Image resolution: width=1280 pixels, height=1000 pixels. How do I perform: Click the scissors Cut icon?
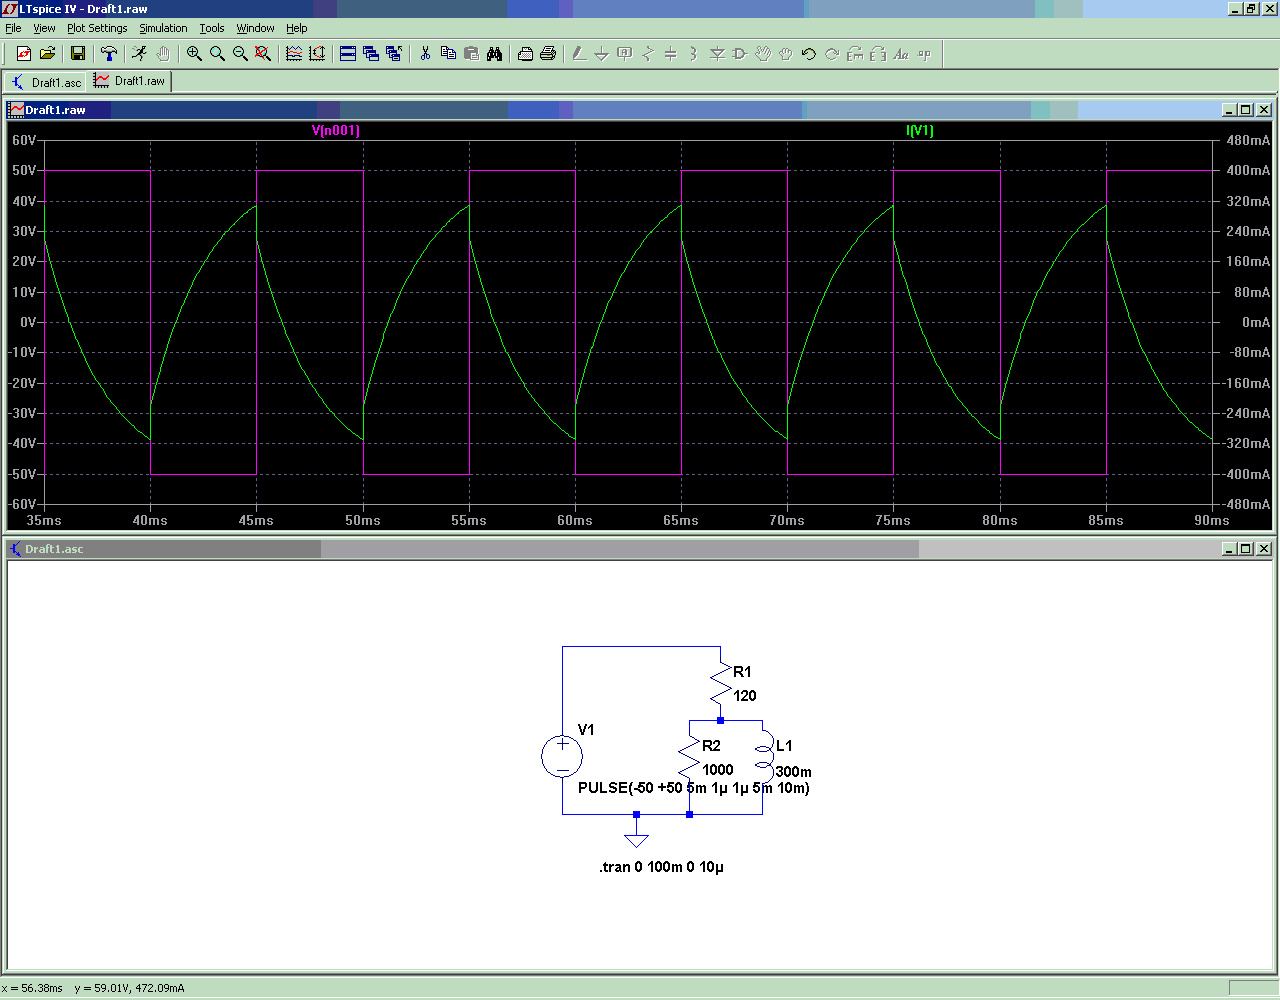pos(425,54)
